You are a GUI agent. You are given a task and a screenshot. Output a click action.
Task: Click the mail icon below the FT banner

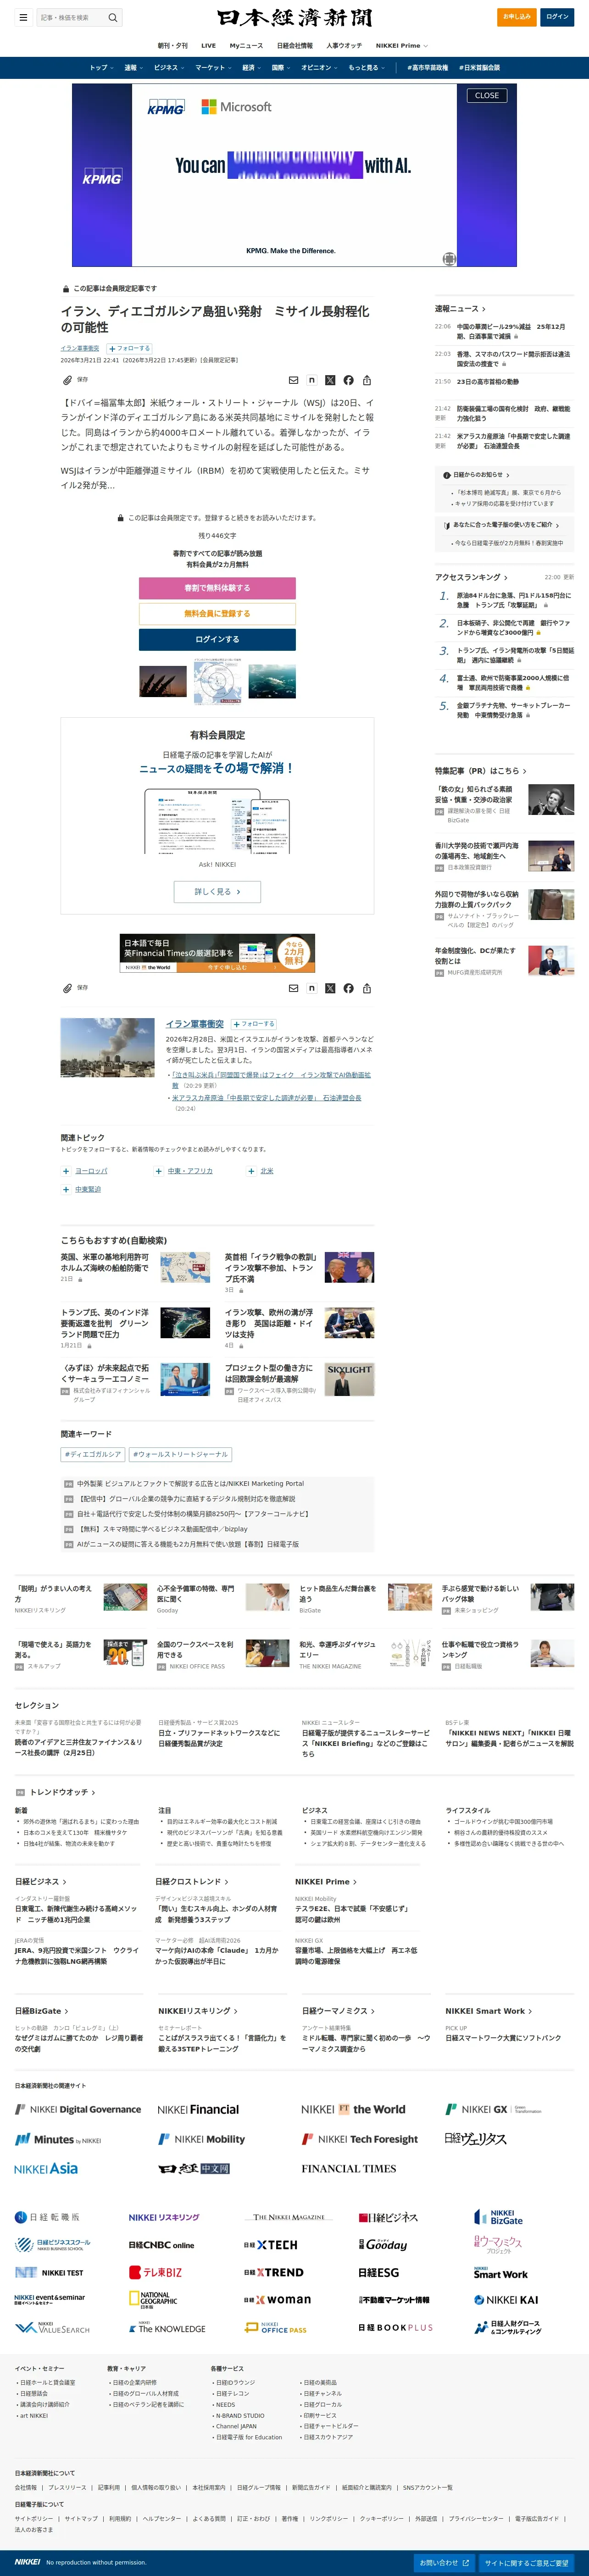pyautogui.click(x=293, y=988)
